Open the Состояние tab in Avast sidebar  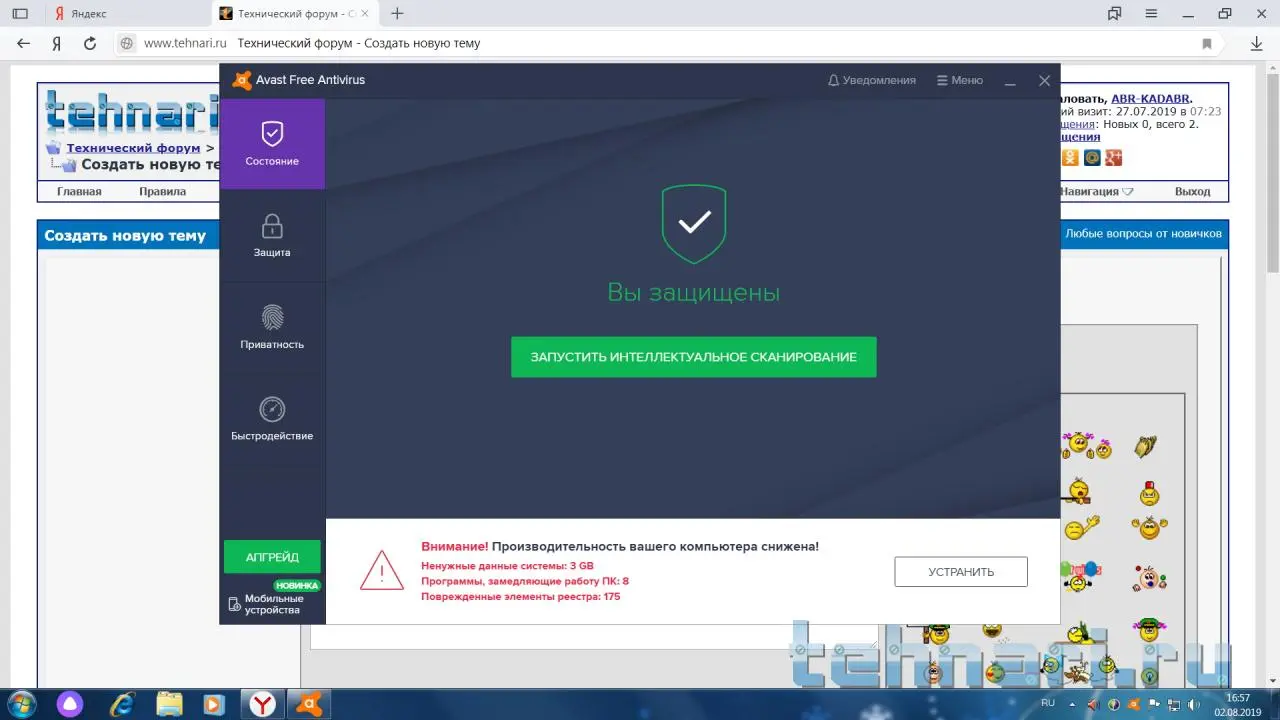click(272, 144)
